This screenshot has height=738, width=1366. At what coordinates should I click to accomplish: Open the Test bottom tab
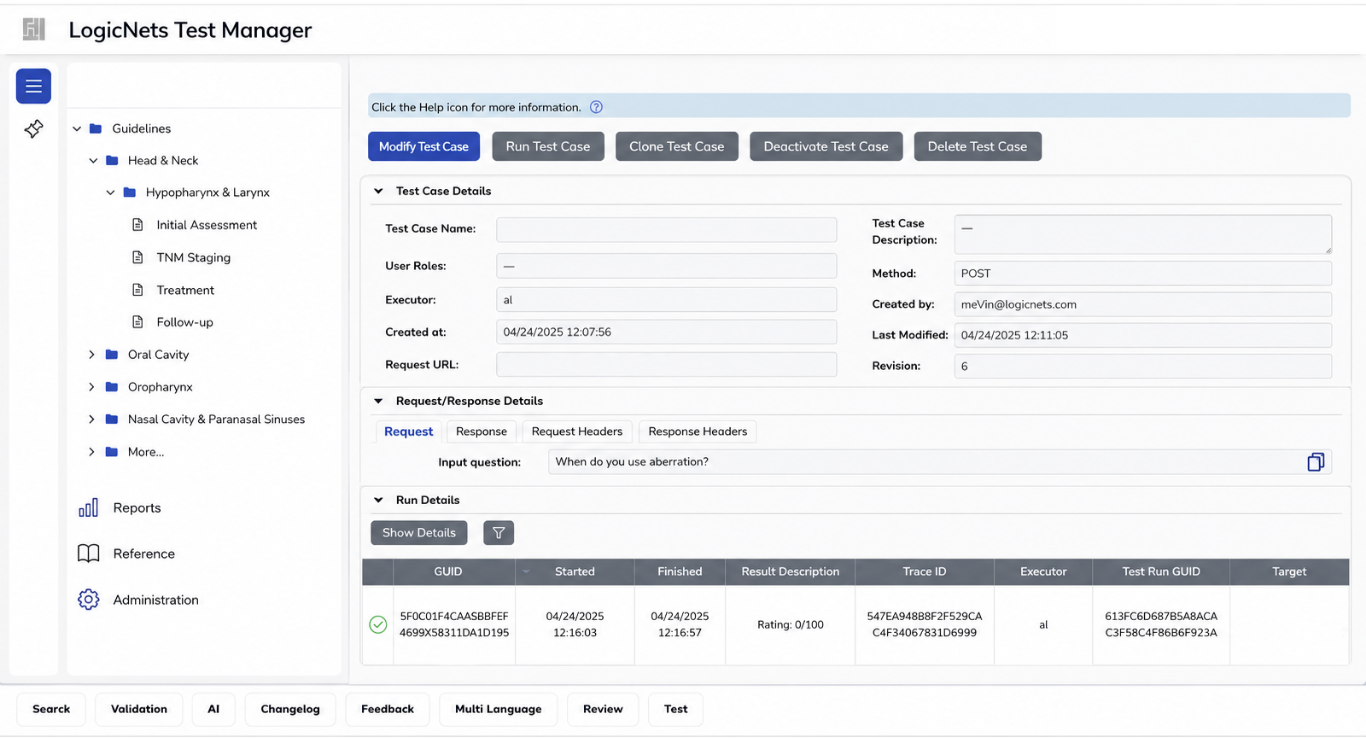676,709
